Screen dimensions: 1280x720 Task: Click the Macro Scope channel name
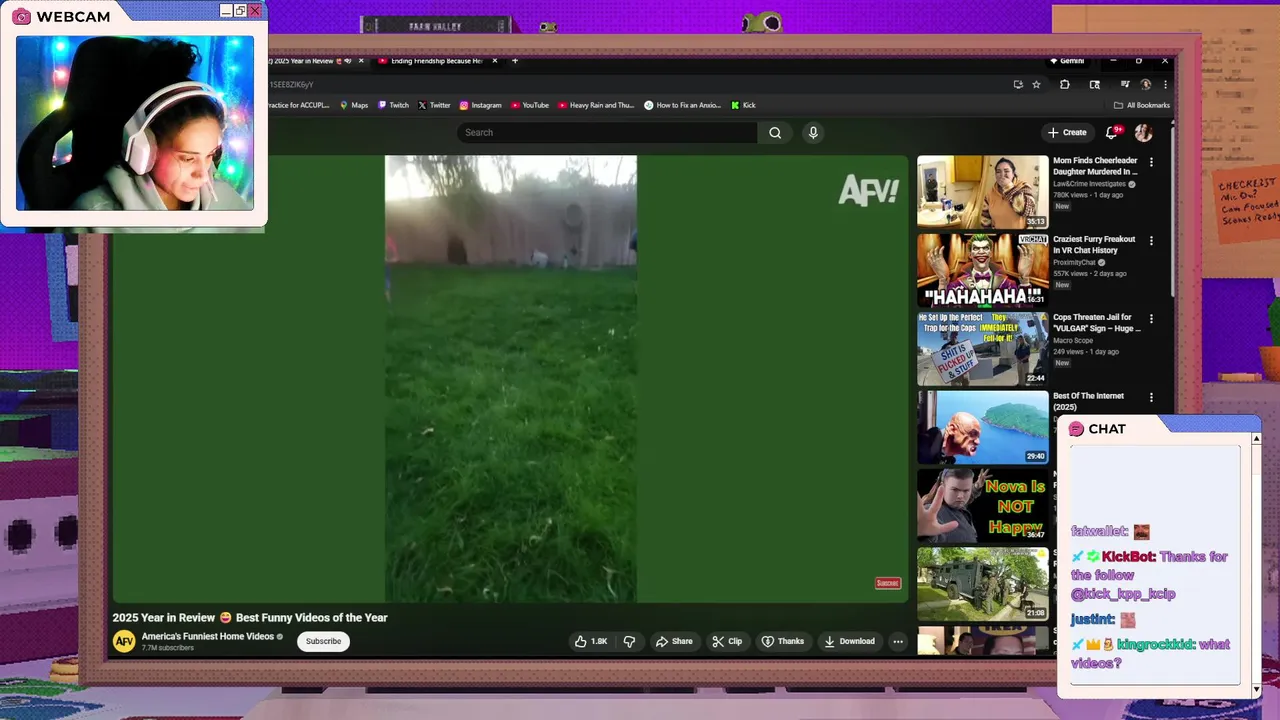click(x=1073, y=341)
